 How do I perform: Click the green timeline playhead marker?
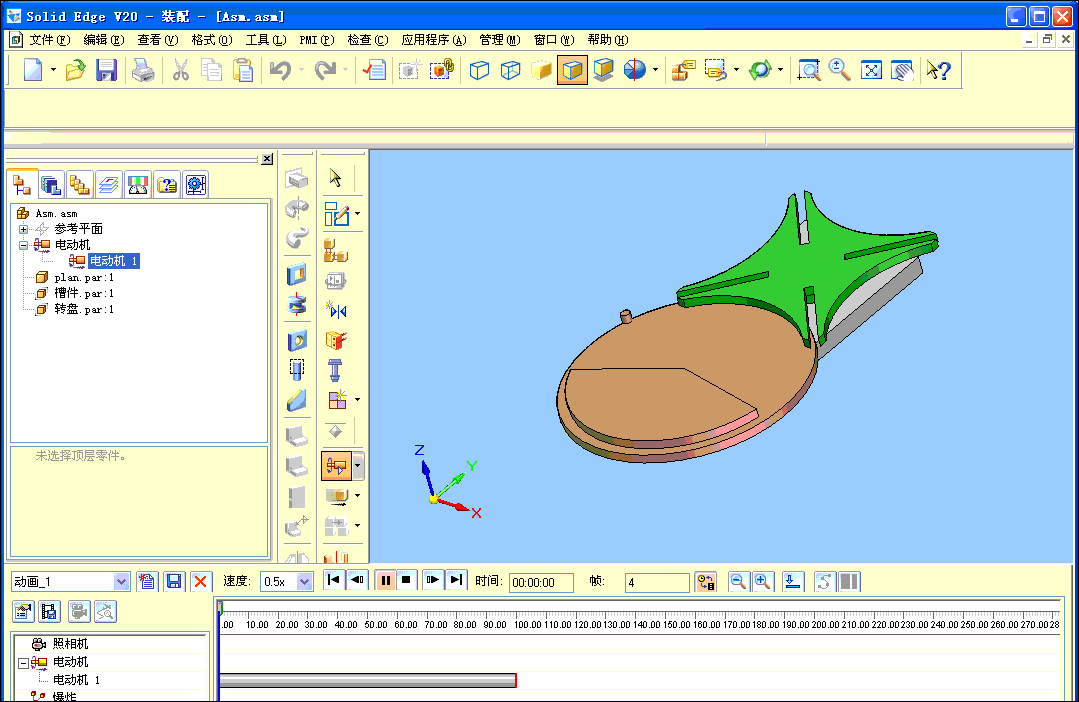pyautogui.click(x=220, y=606)
